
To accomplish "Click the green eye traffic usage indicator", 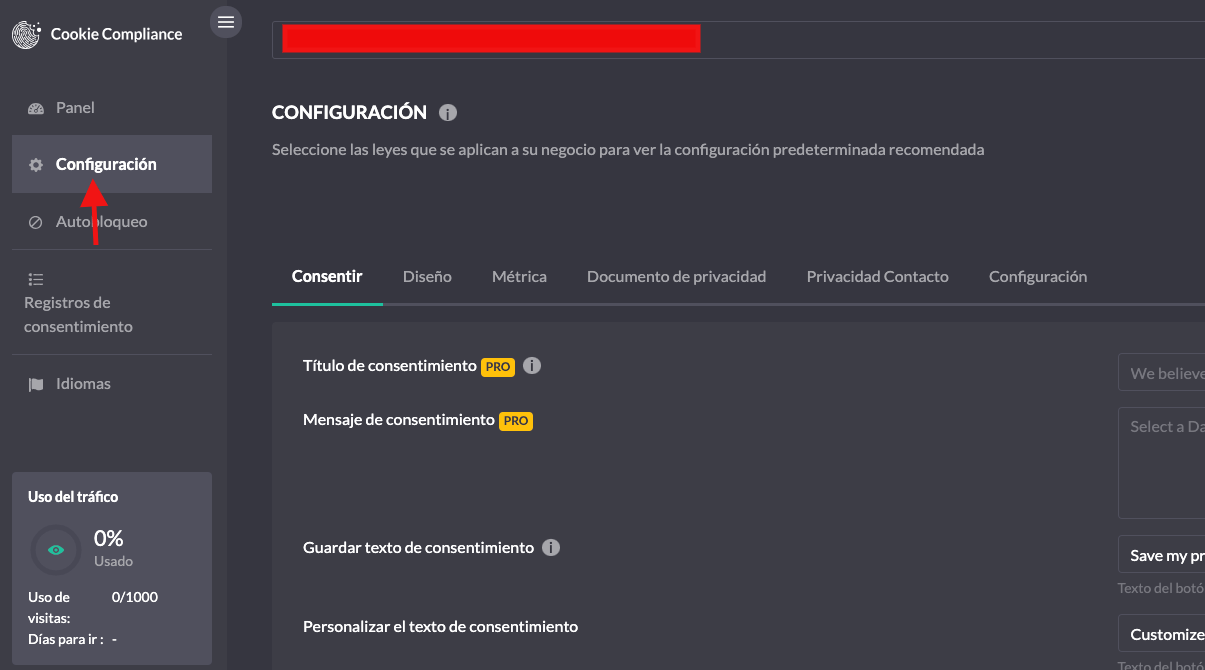I will pos(56,549).
